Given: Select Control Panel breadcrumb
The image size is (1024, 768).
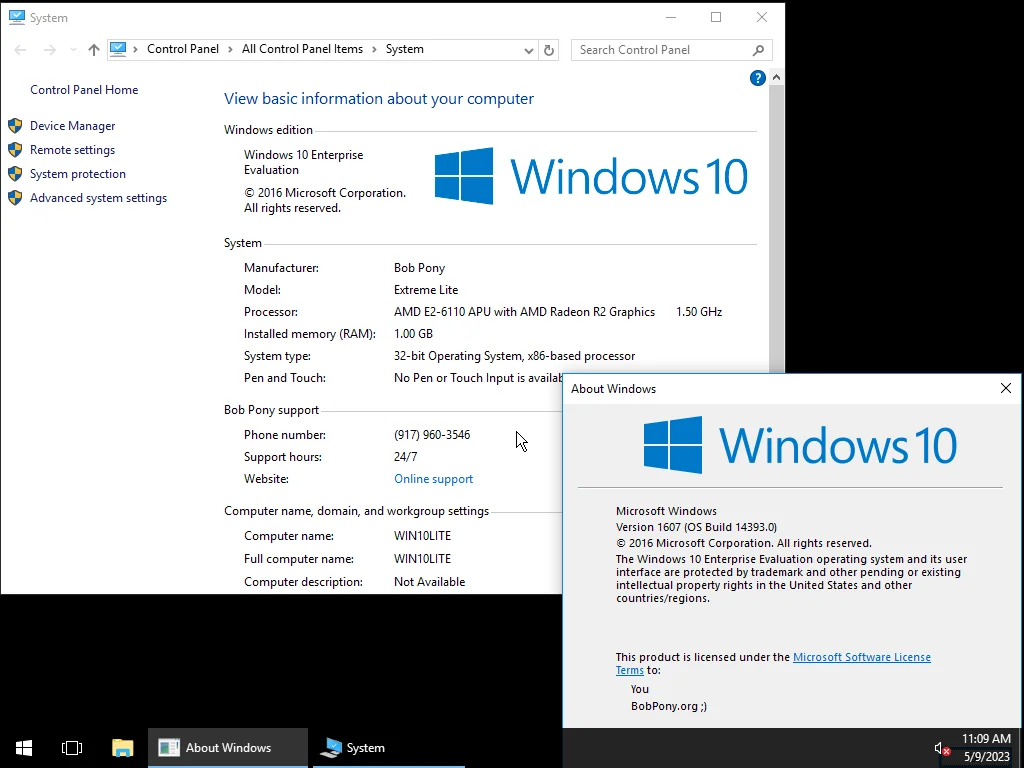Looking at the screenshot, I should pyautogui.click(x=183, y=50).
